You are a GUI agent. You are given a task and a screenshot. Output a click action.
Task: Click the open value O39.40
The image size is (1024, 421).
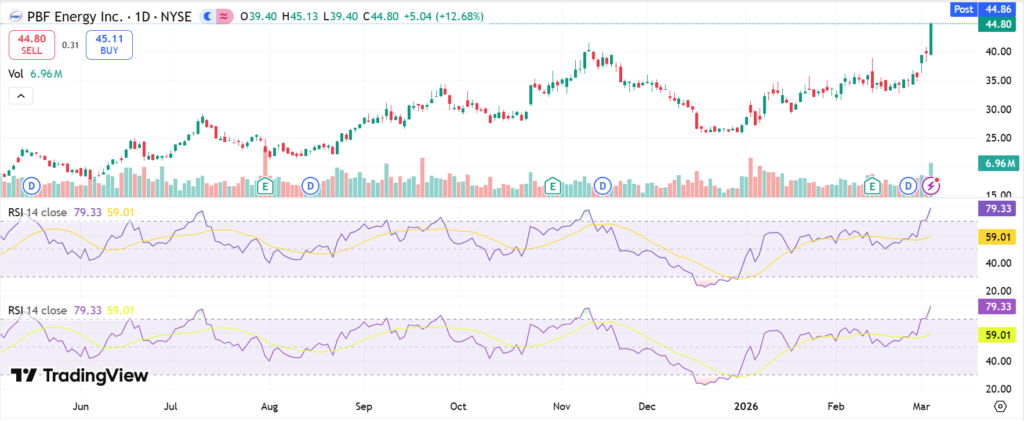point(259,16)
